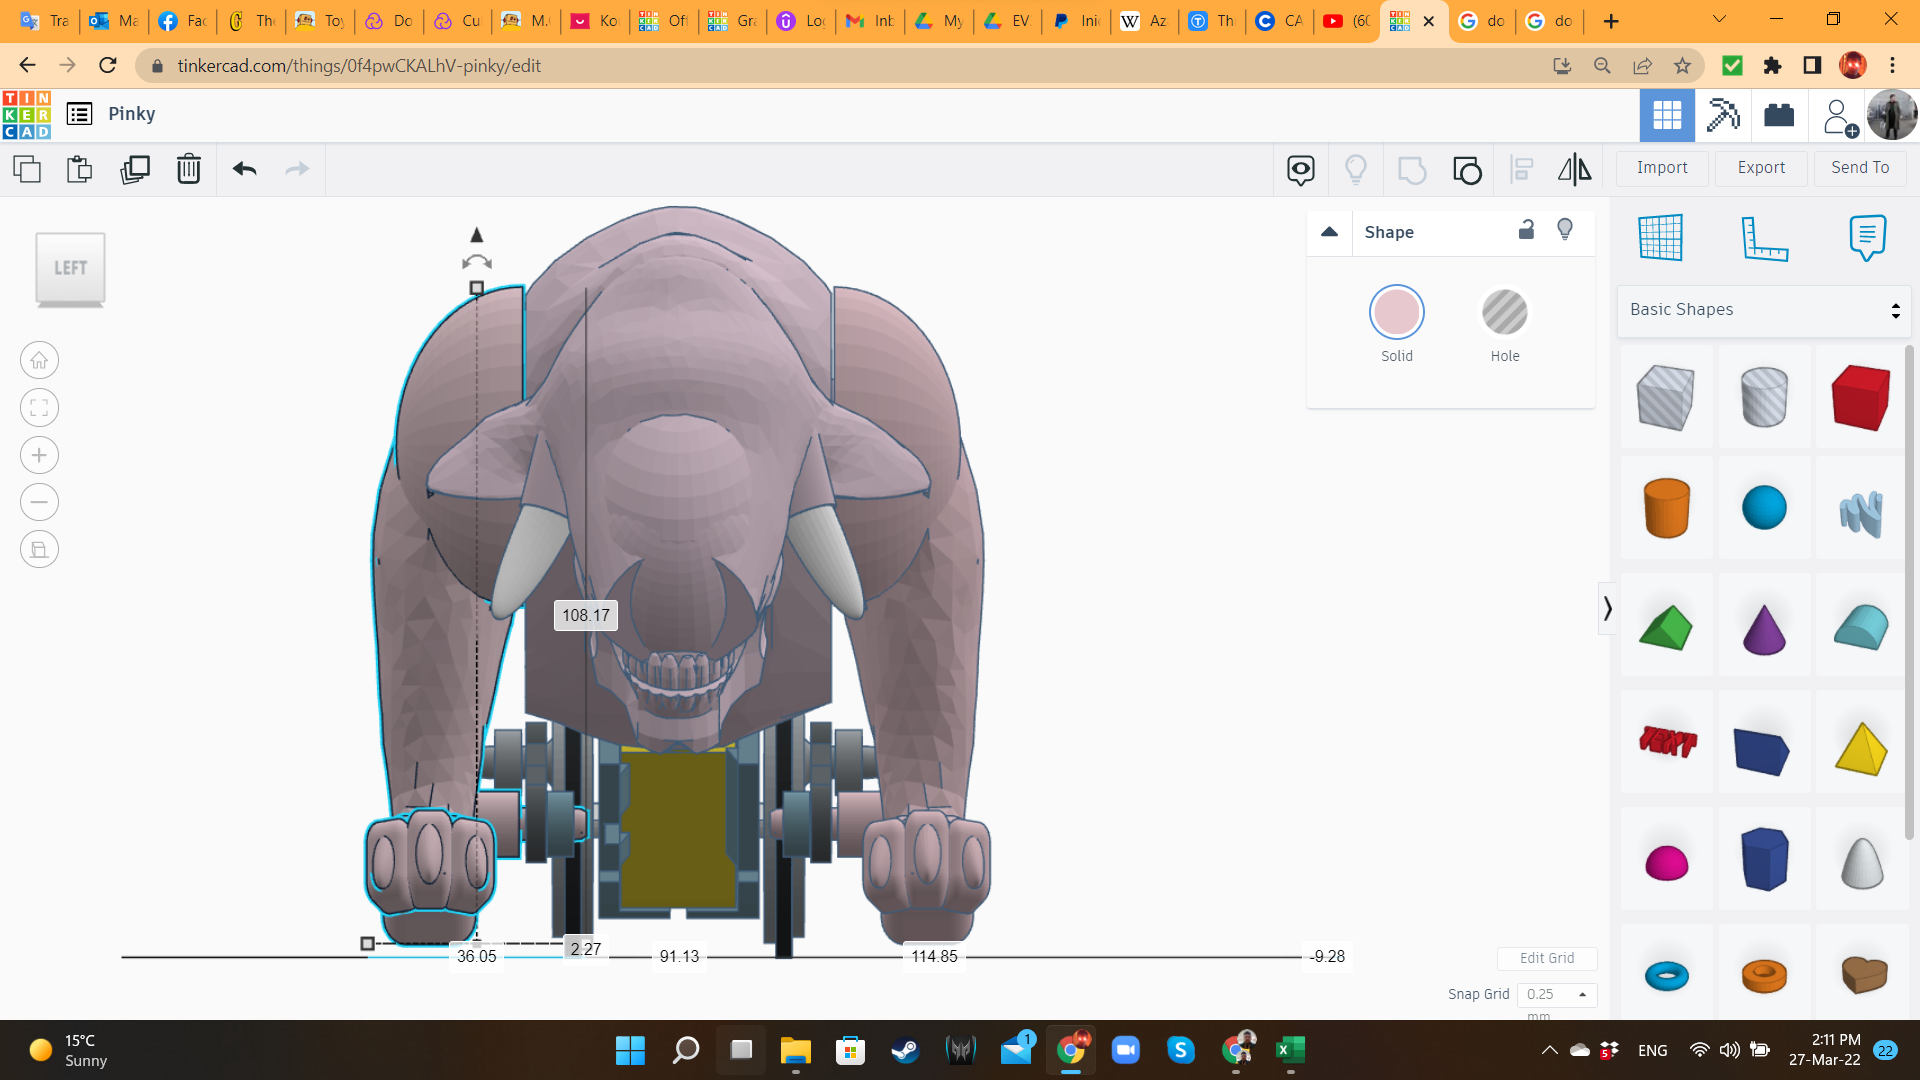Screen dimensions: 1920x1080
Task: Select the Mirror tool icon
Action: 1574,169
